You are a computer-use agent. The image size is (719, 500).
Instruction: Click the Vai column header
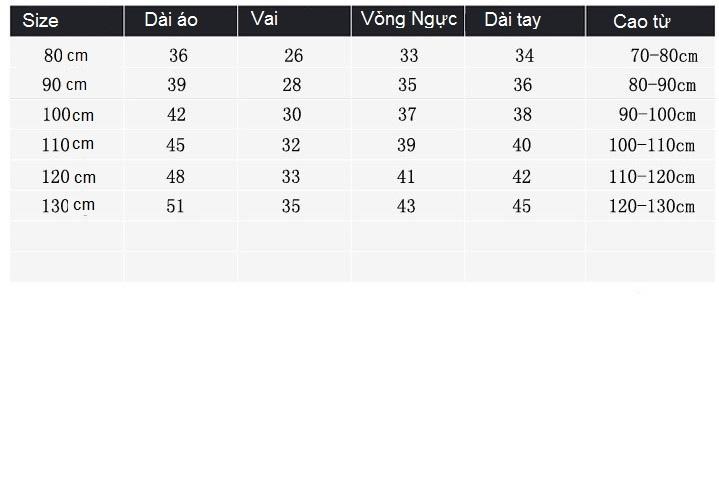tap(294, 21)
